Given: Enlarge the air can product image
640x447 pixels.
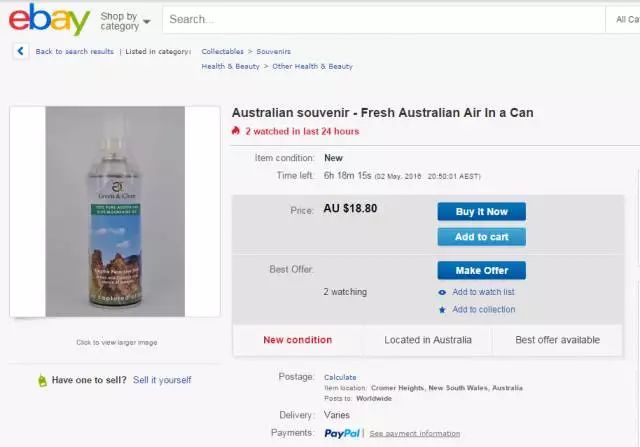Looking at the screenshot, I should (115, 212).
